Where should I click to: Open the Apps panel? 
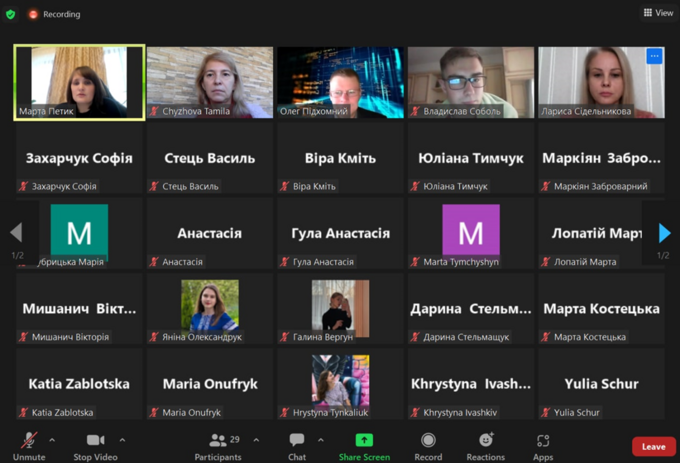543,447
